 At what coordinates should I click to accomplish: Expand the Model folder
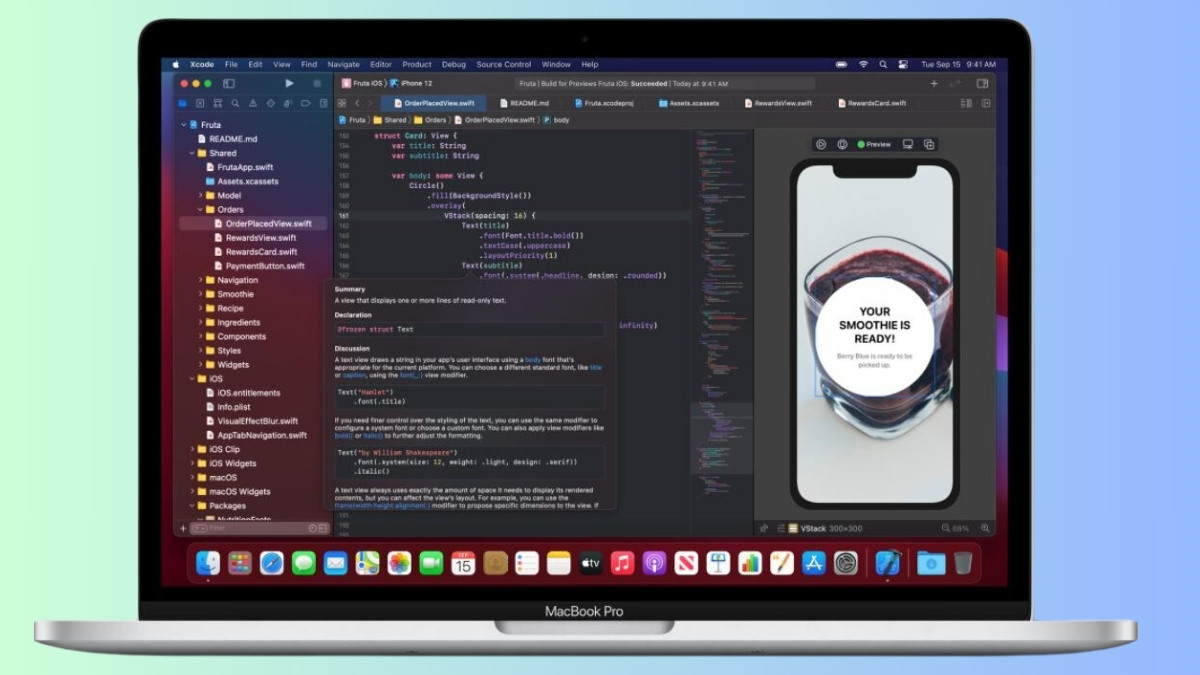[200, 196]
